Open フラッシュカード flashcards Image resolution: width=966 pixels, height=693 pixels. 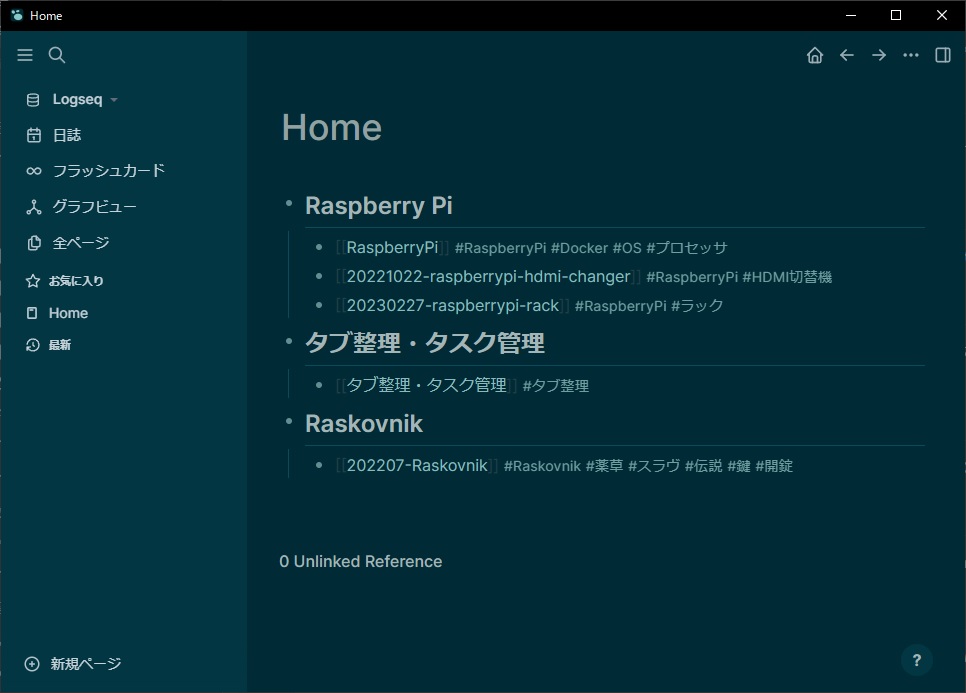[x=108, y=171]
